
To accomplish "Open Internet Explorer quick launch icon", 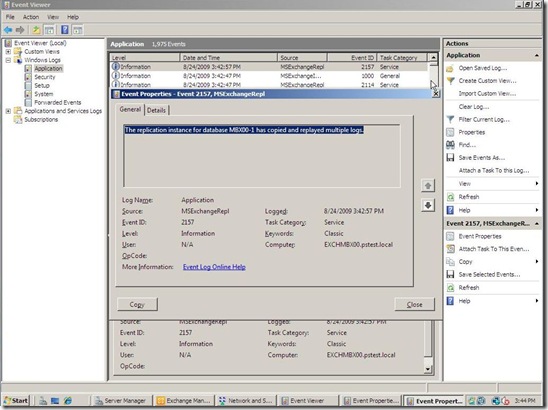I will point(68,401).
